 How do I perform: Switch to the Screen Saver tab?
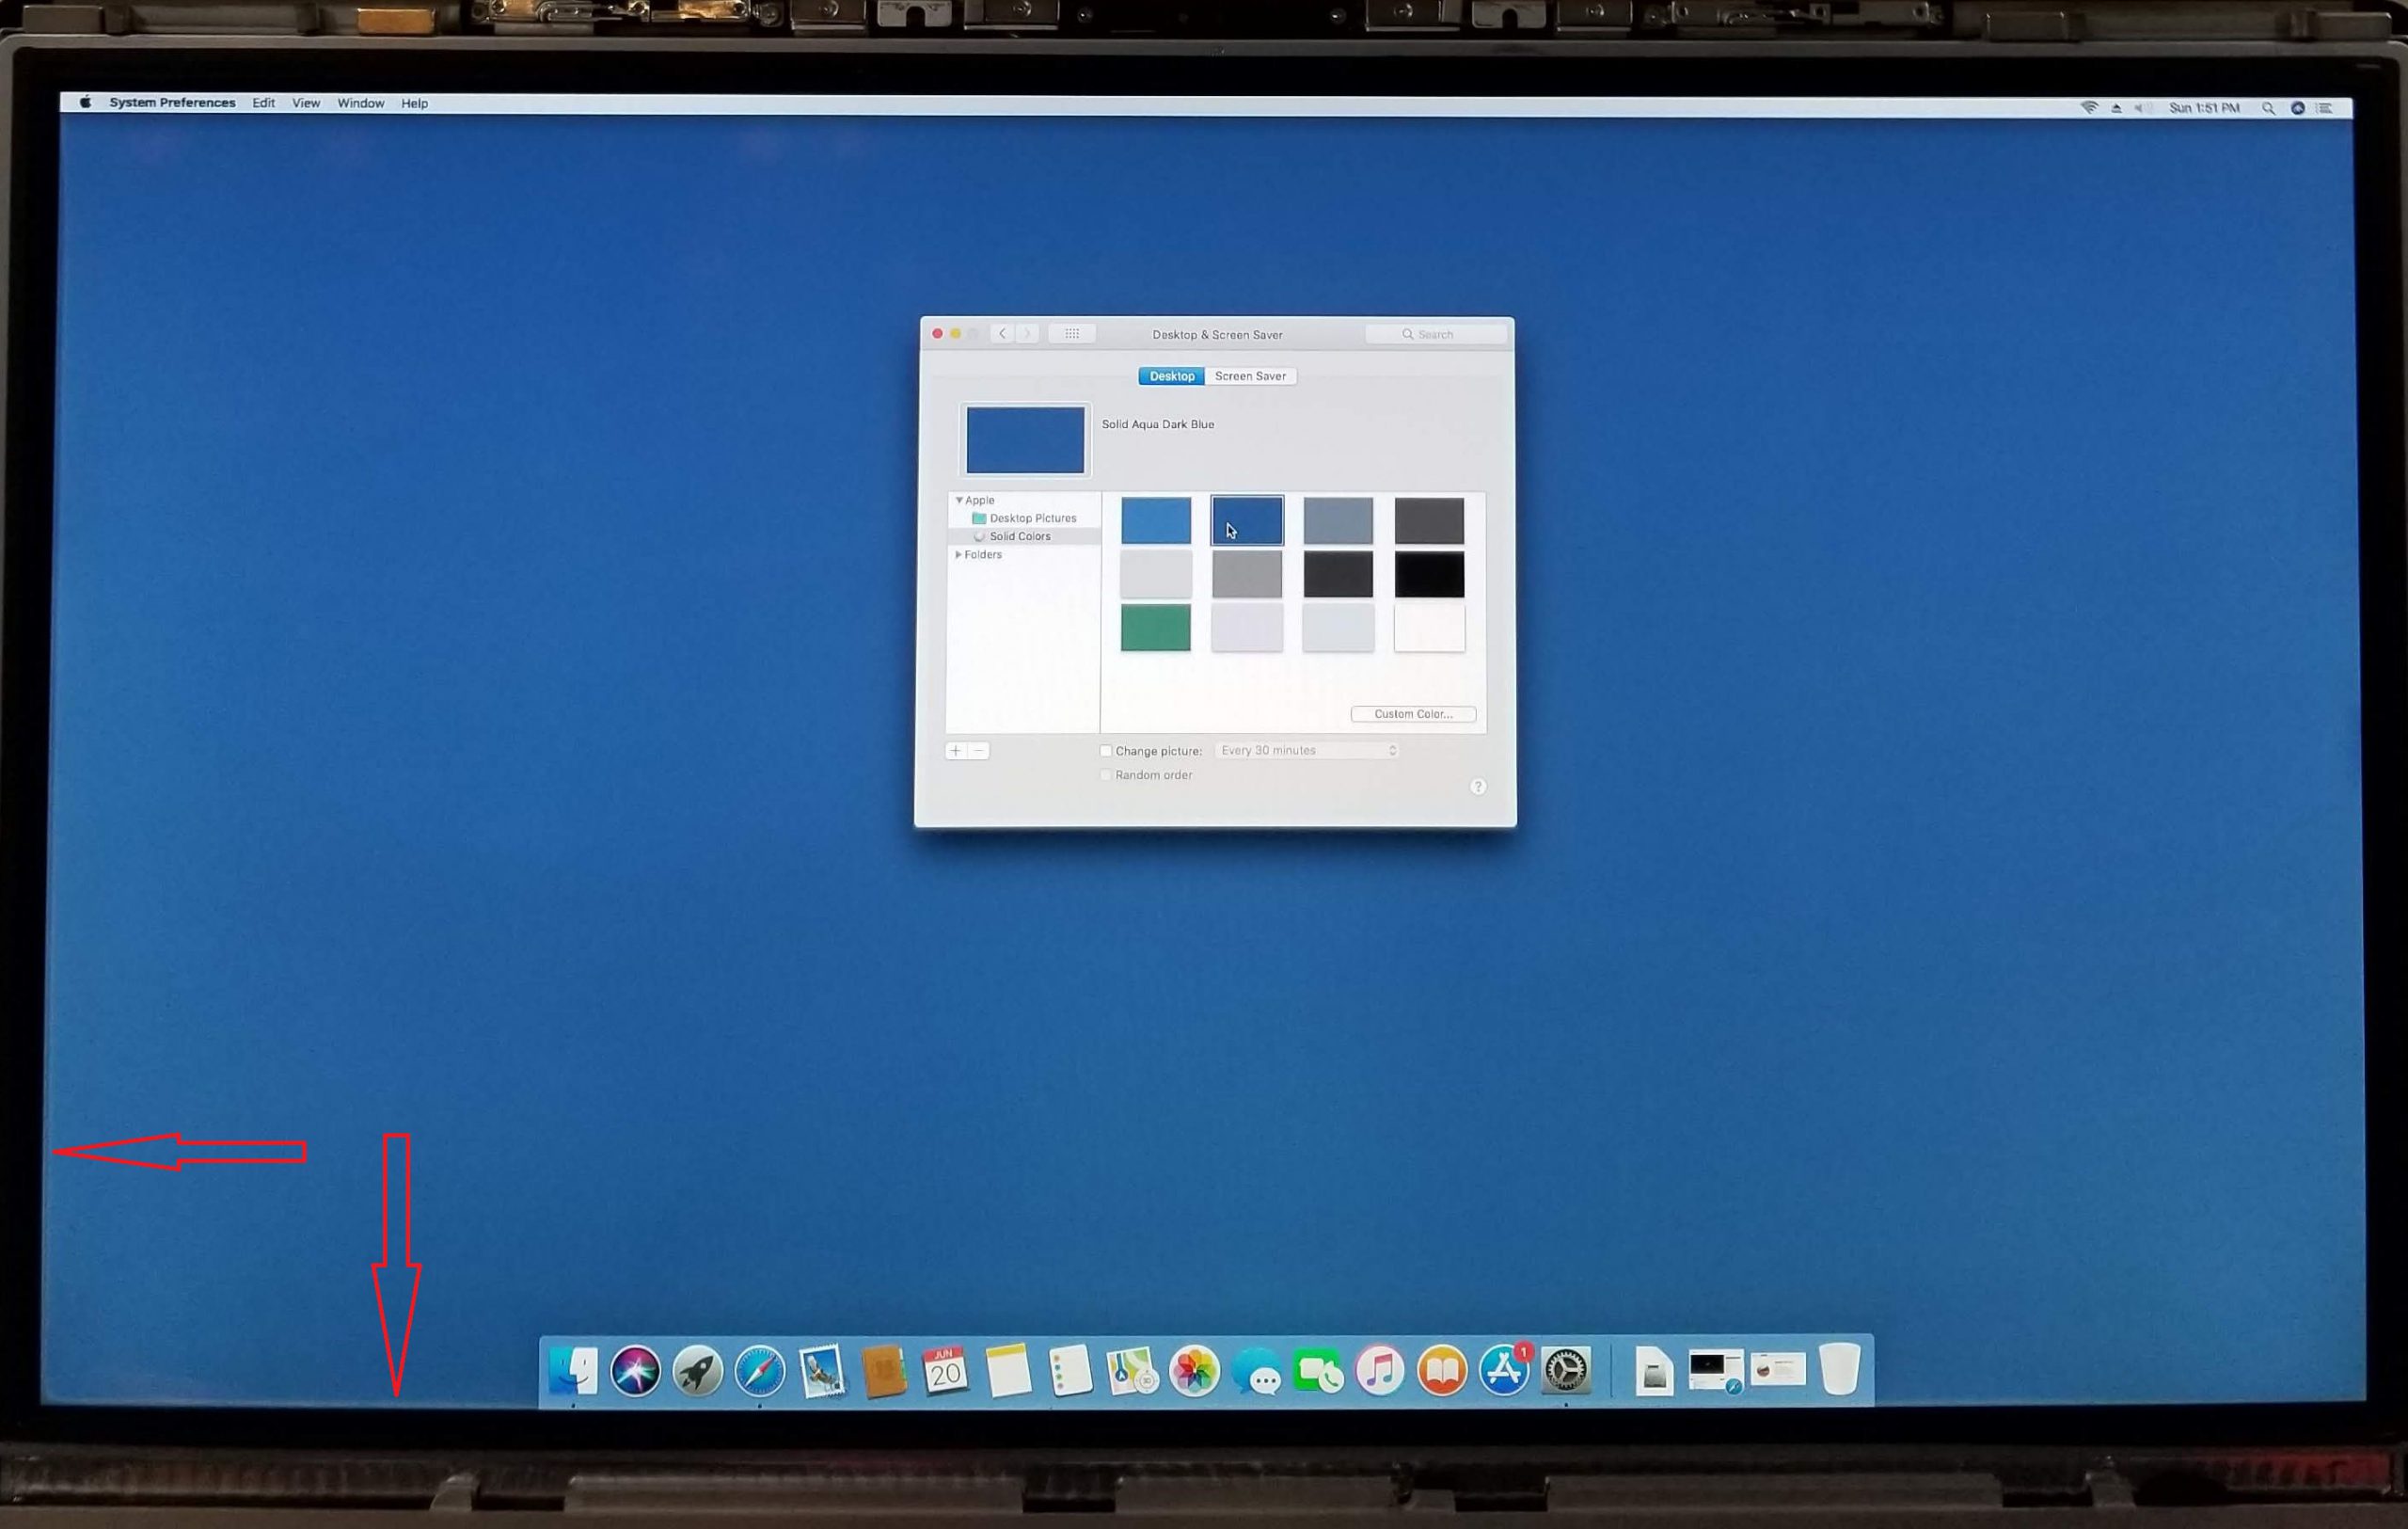(x=1250, y=376)
